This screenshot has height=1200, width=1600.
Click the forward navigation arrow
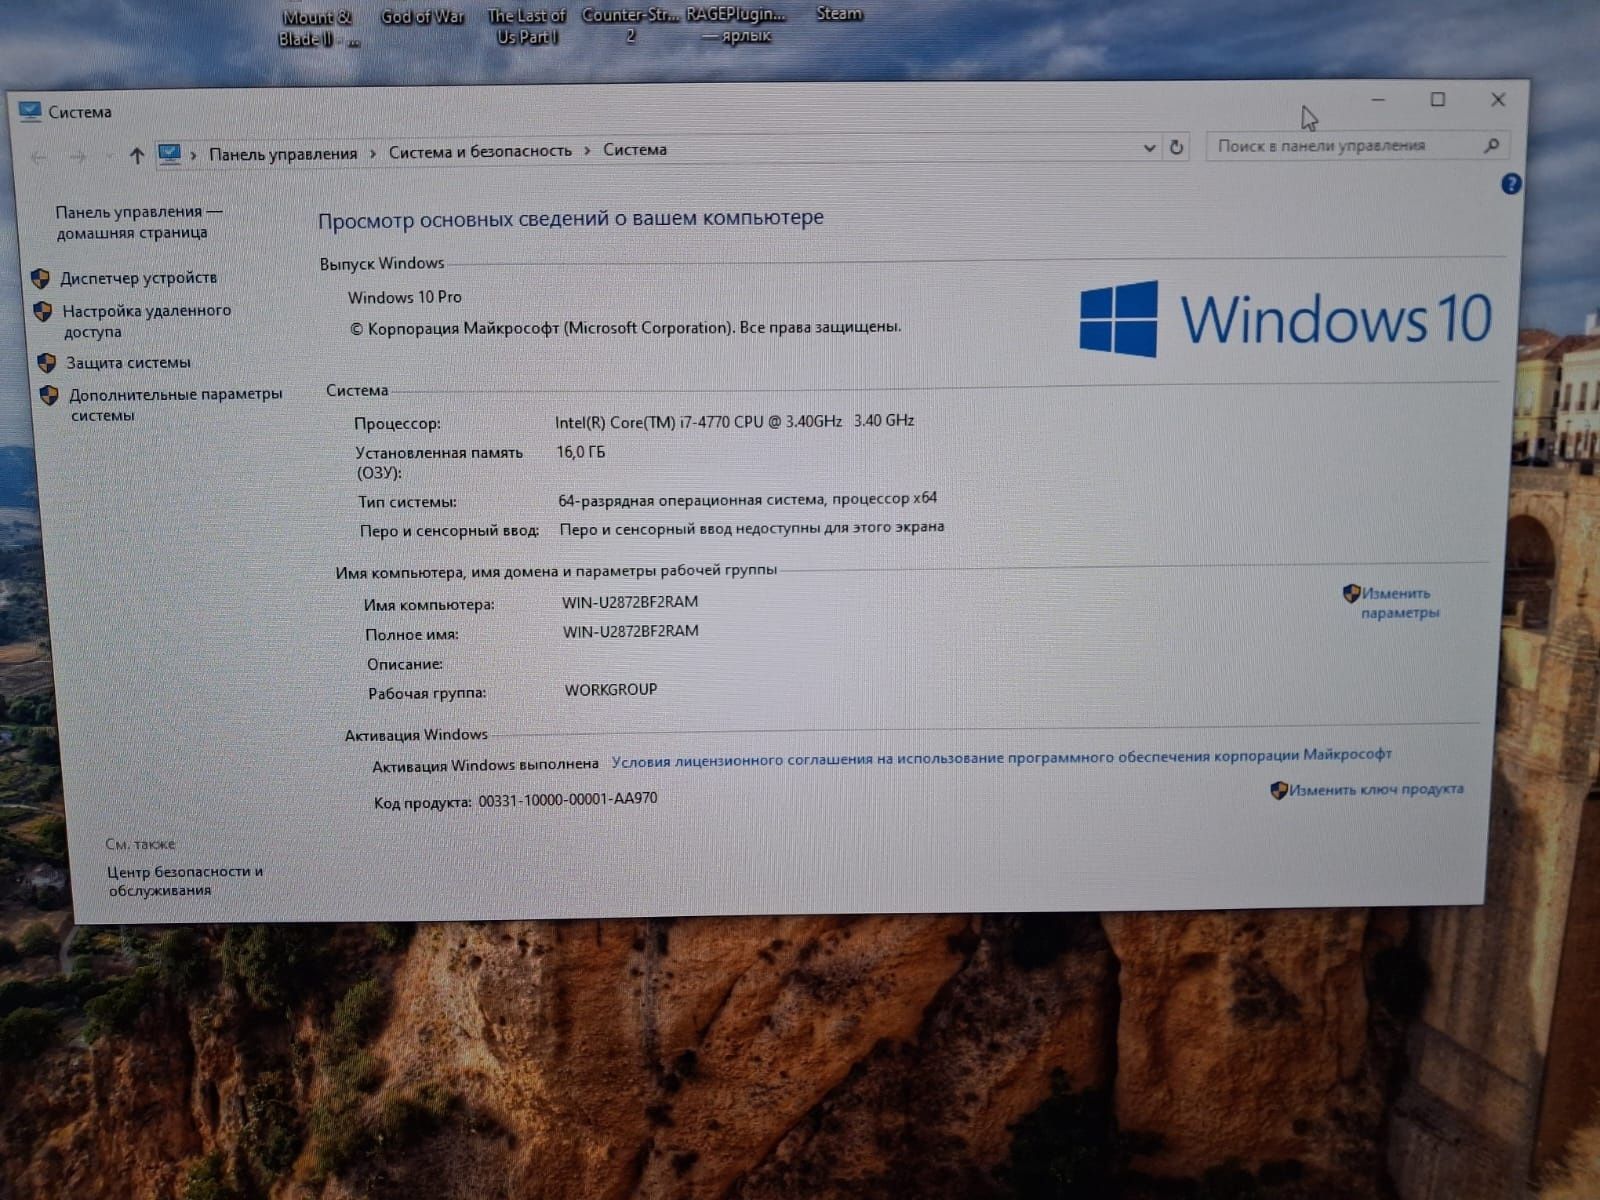point(78,156)
